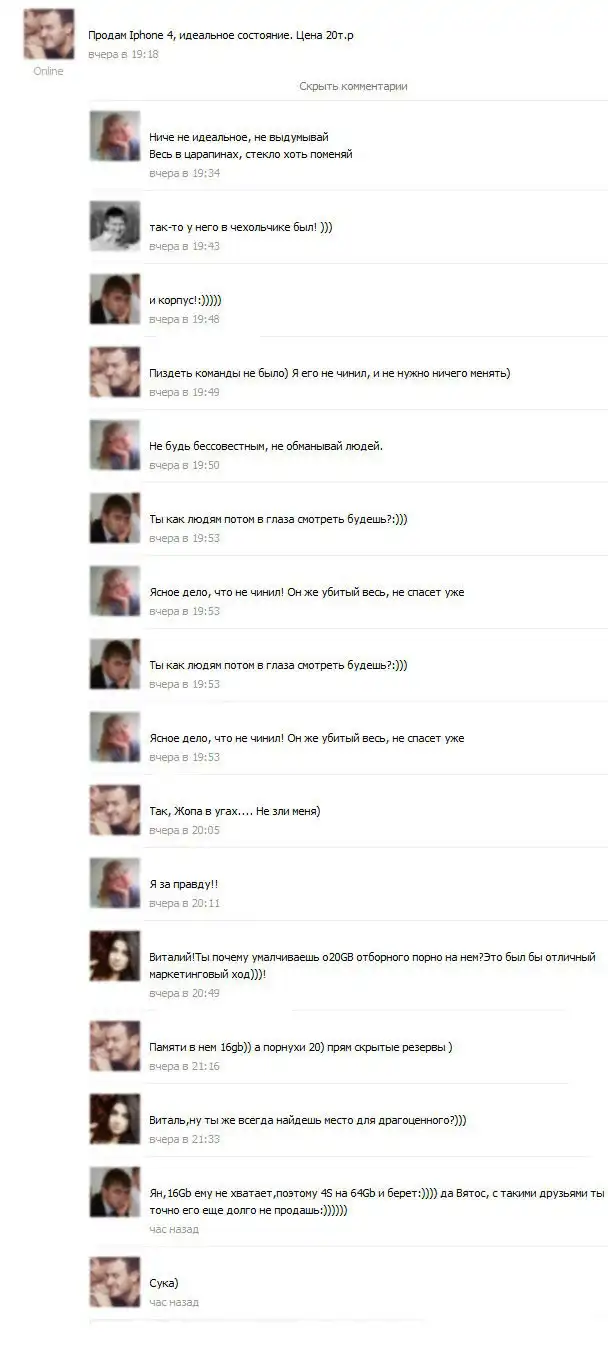Click black-and-white avatar beside 'в чехольчике' comment

point(115,226)
